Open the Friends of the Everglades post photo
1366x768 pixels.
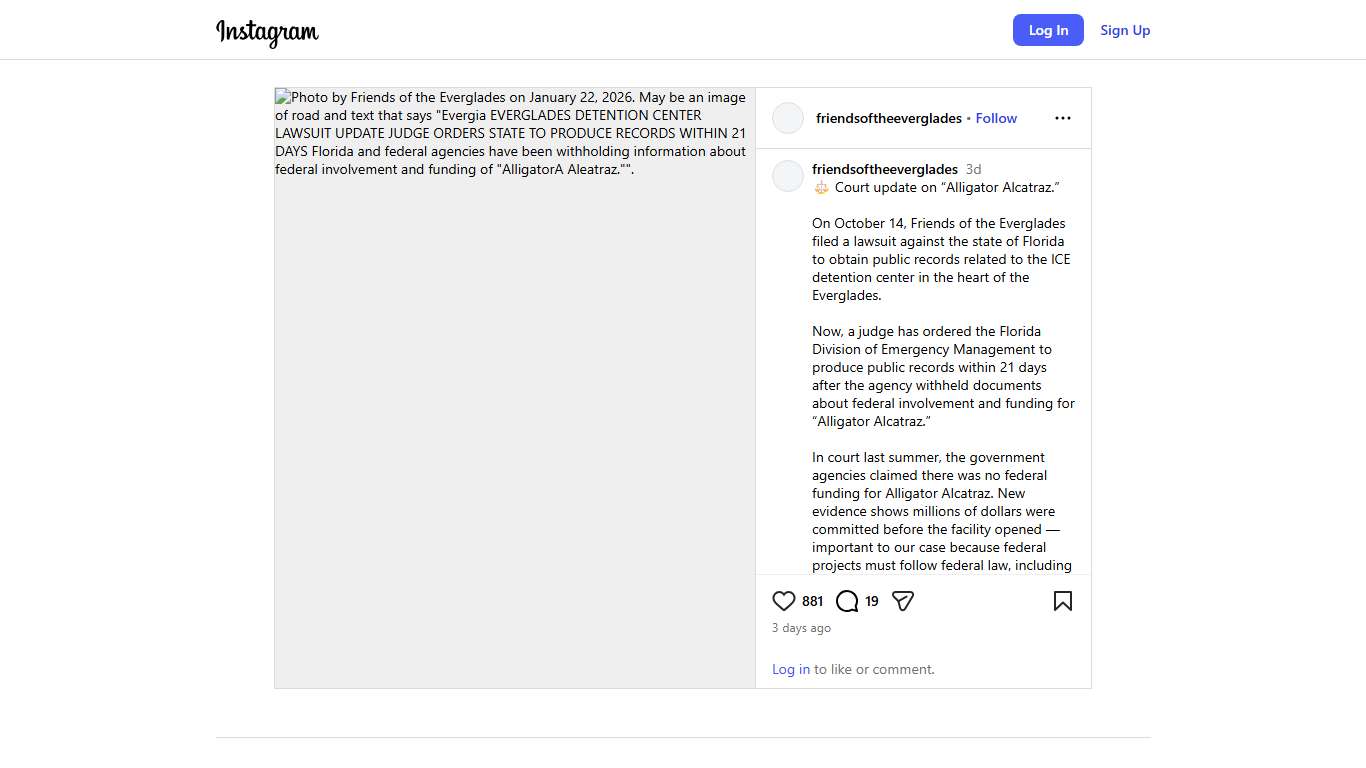(x=514, y=400)
